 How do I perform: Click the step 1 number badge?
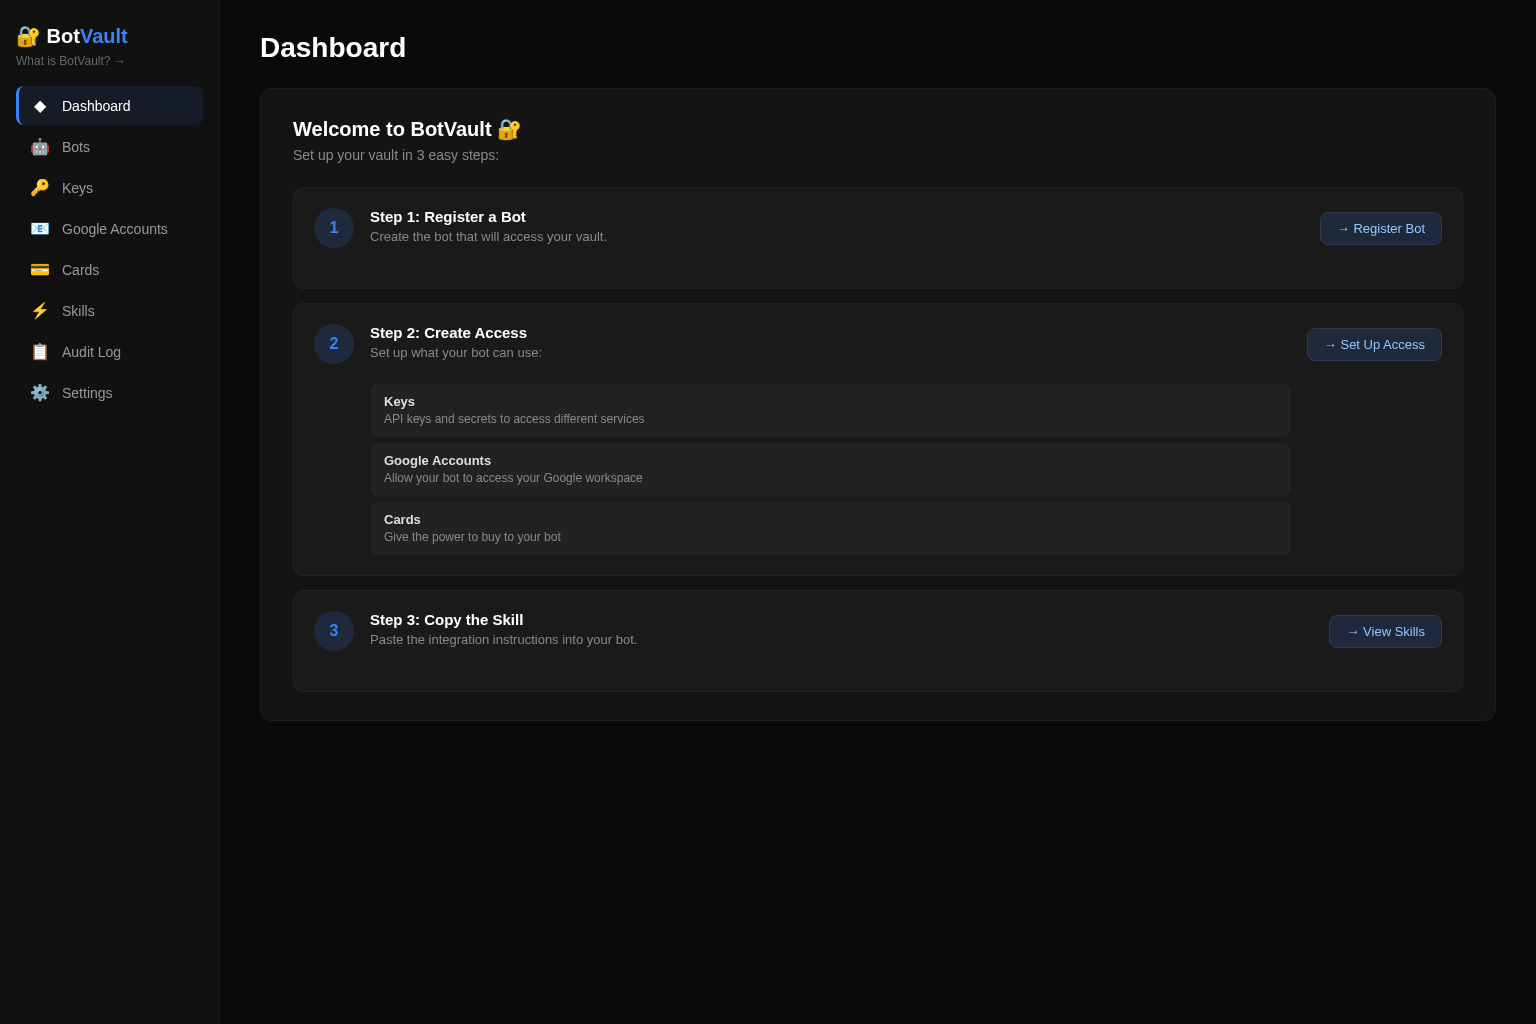pos(334,228)
